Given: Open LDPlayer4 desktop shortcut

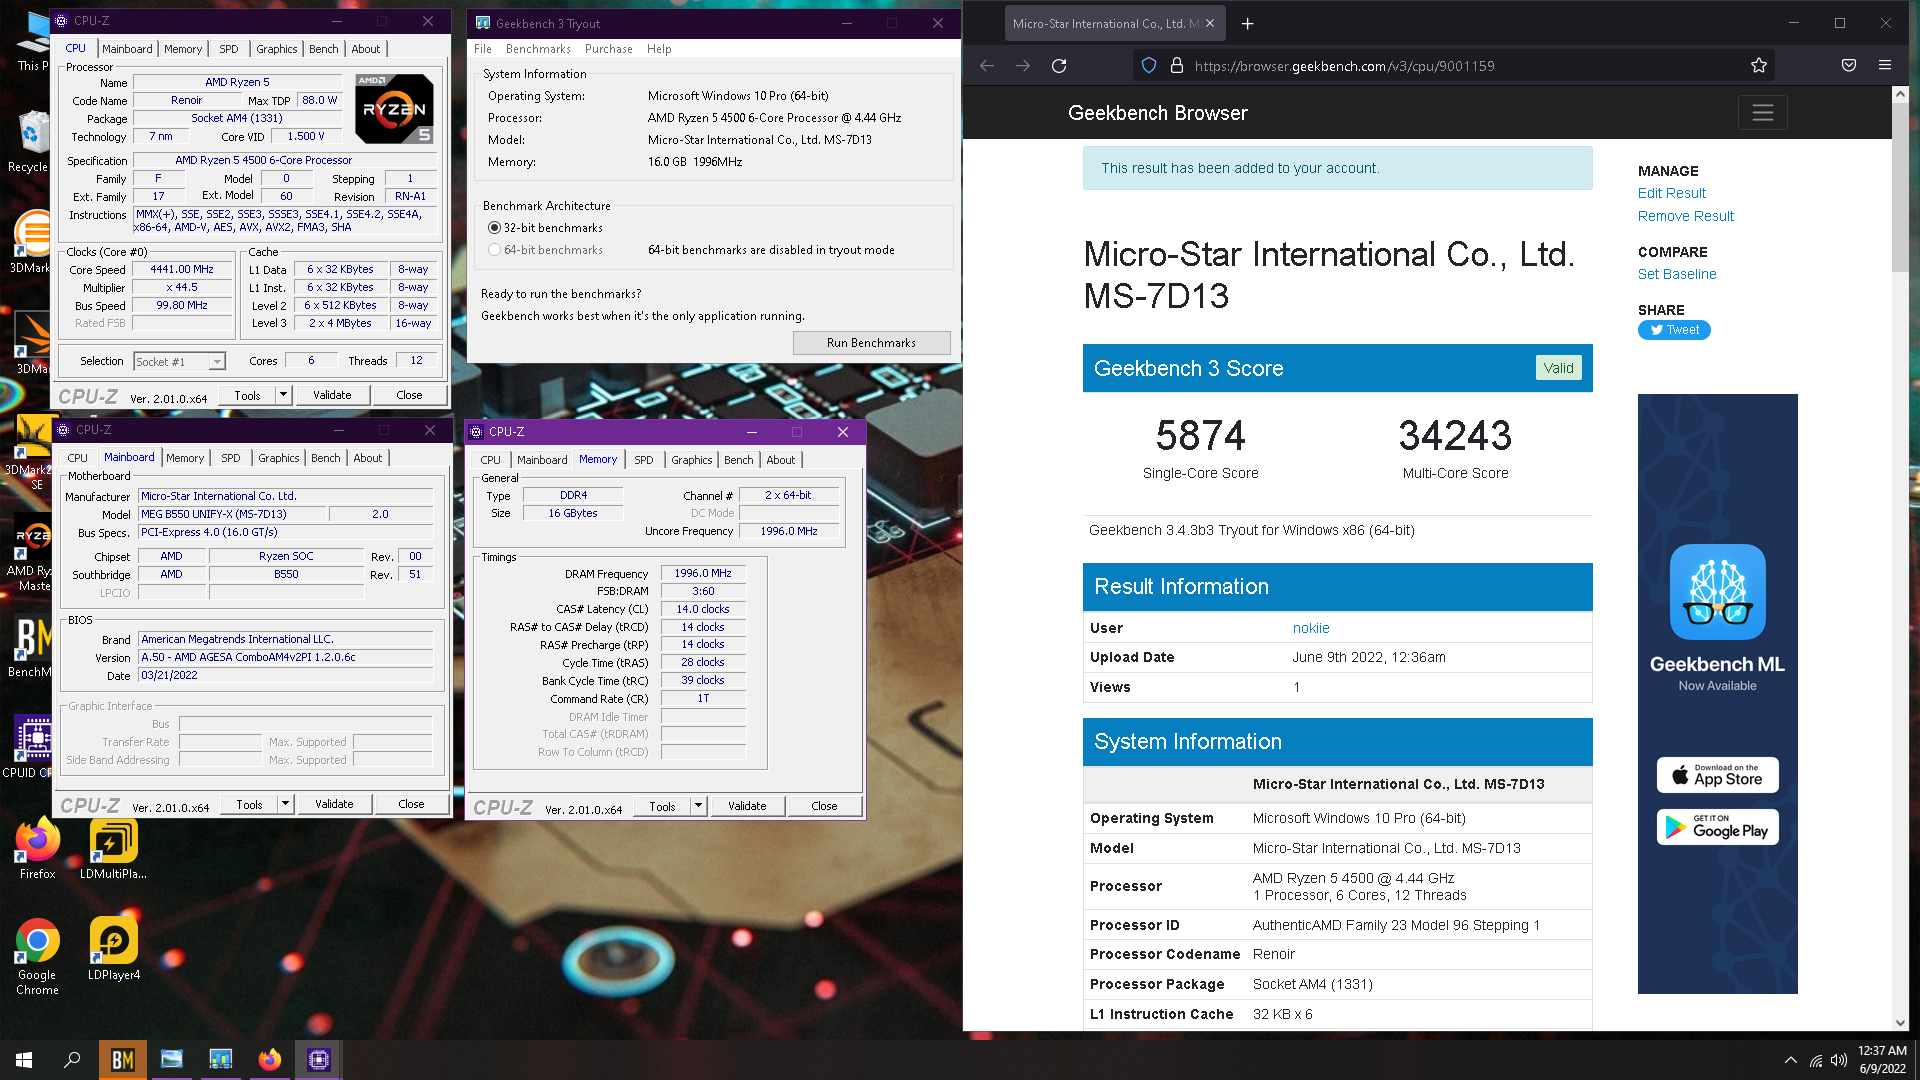Looking at the screenshot, I should click(113, 949).
